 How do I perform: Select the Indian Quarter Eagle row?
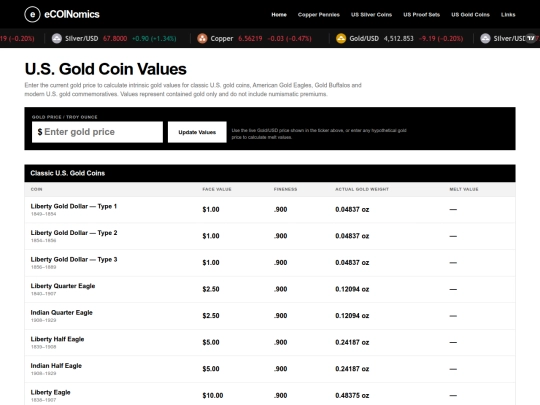[x=270, y=315]
